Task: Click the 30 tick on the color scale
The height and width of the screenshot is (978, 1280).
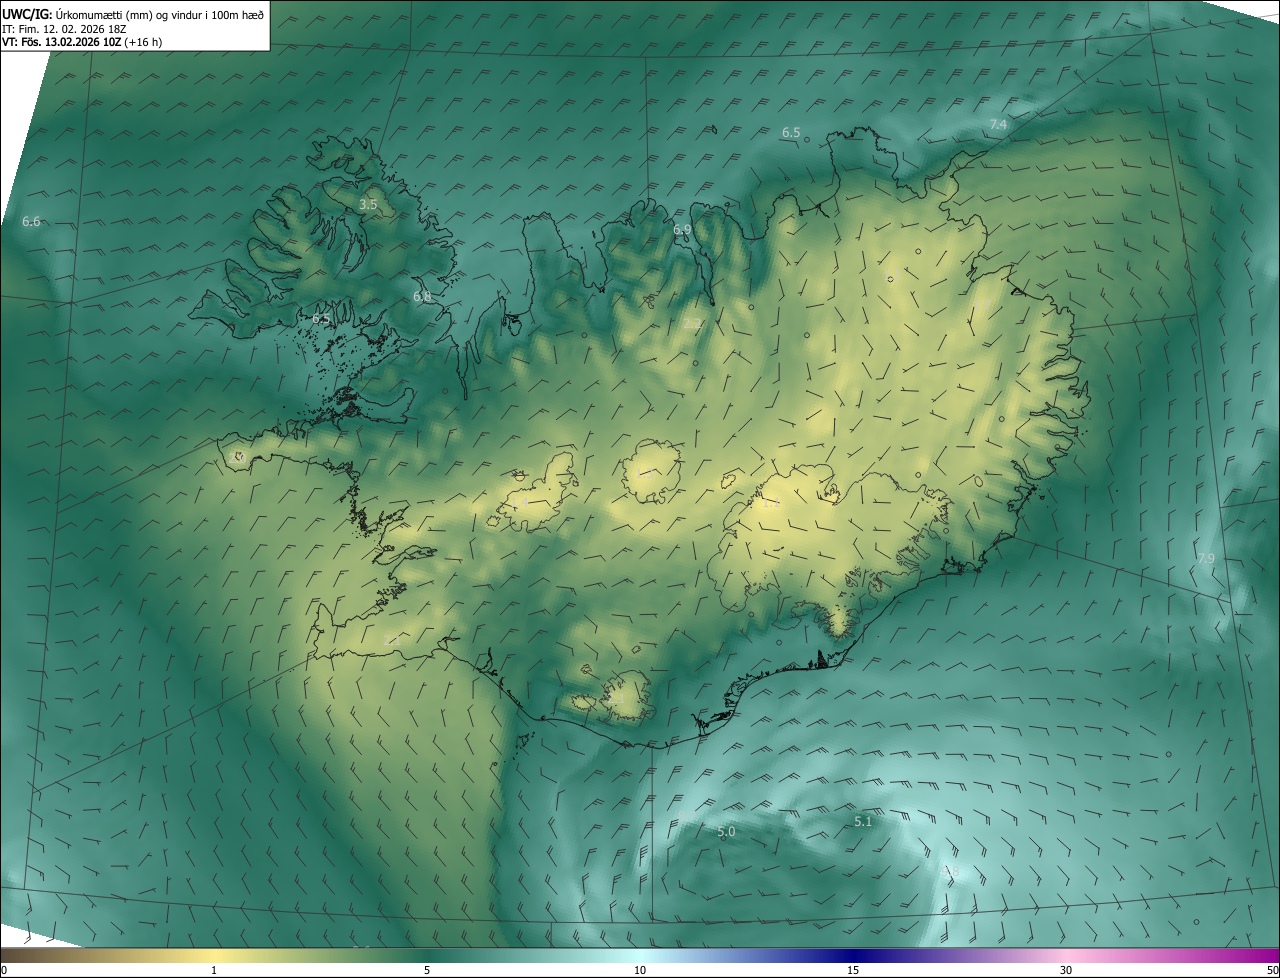Action: pyautogui.click(x=1066, y=970)
